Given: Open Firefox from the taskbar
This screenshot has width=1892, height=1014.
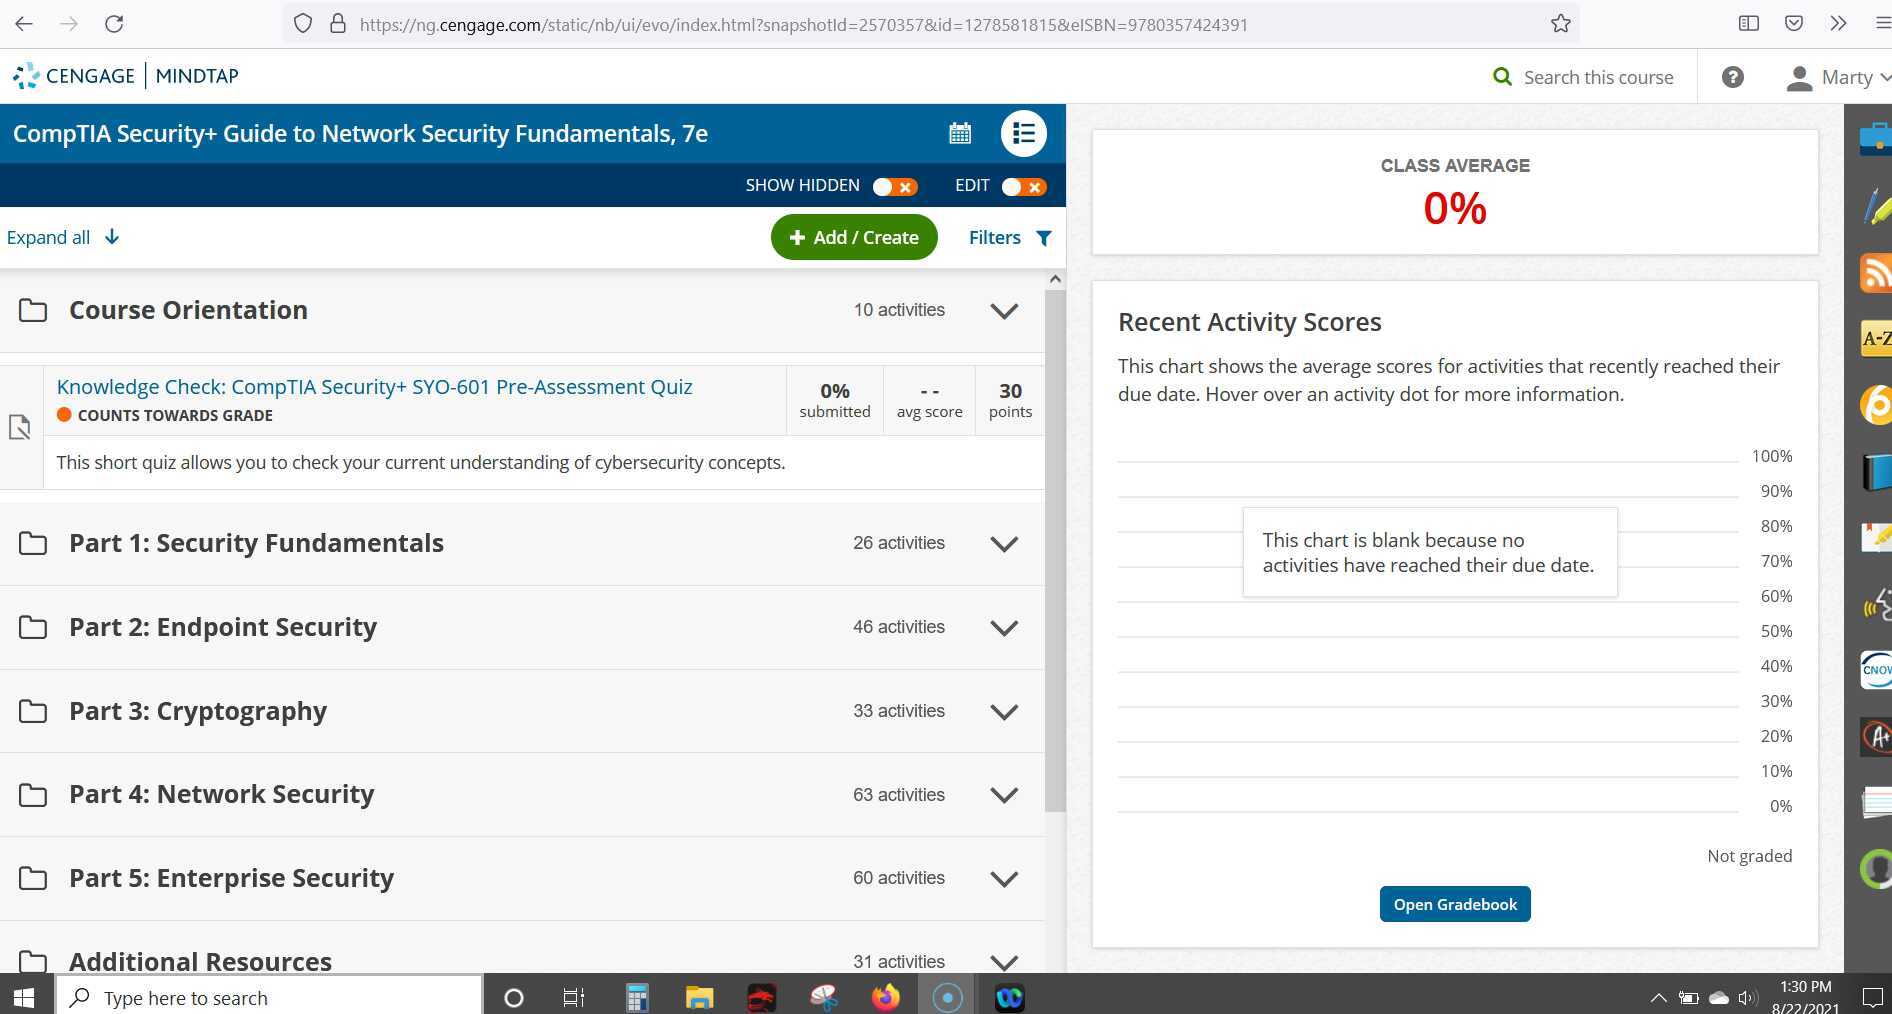Looking at the screenshot, I should coord(885,996).
